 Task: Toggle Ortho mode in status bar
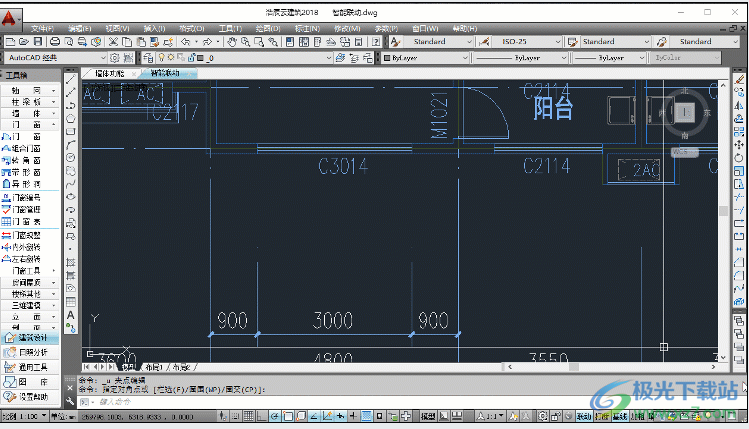click(261, 416)
